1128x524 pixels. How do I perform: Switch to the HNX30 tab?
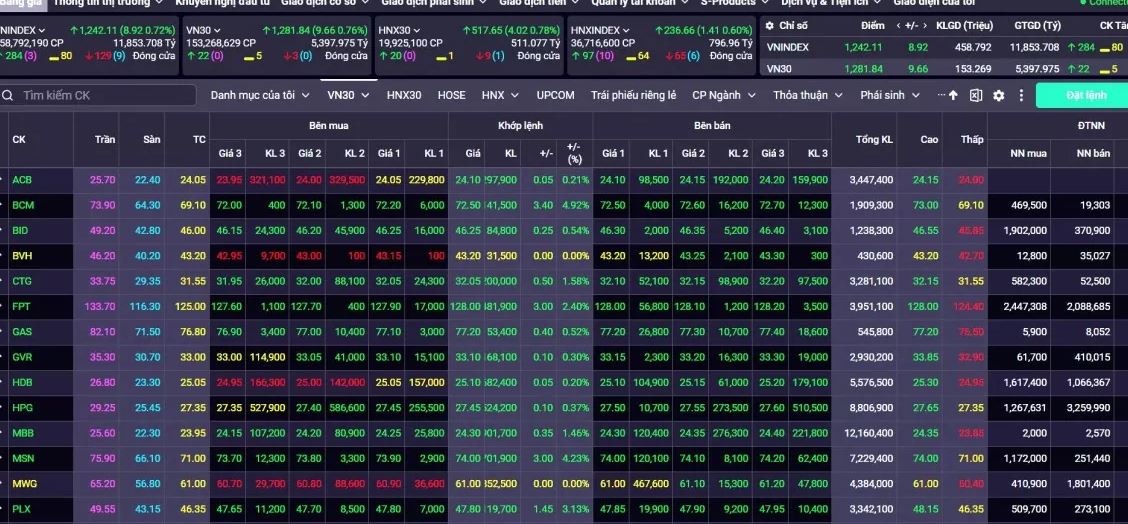403,95
